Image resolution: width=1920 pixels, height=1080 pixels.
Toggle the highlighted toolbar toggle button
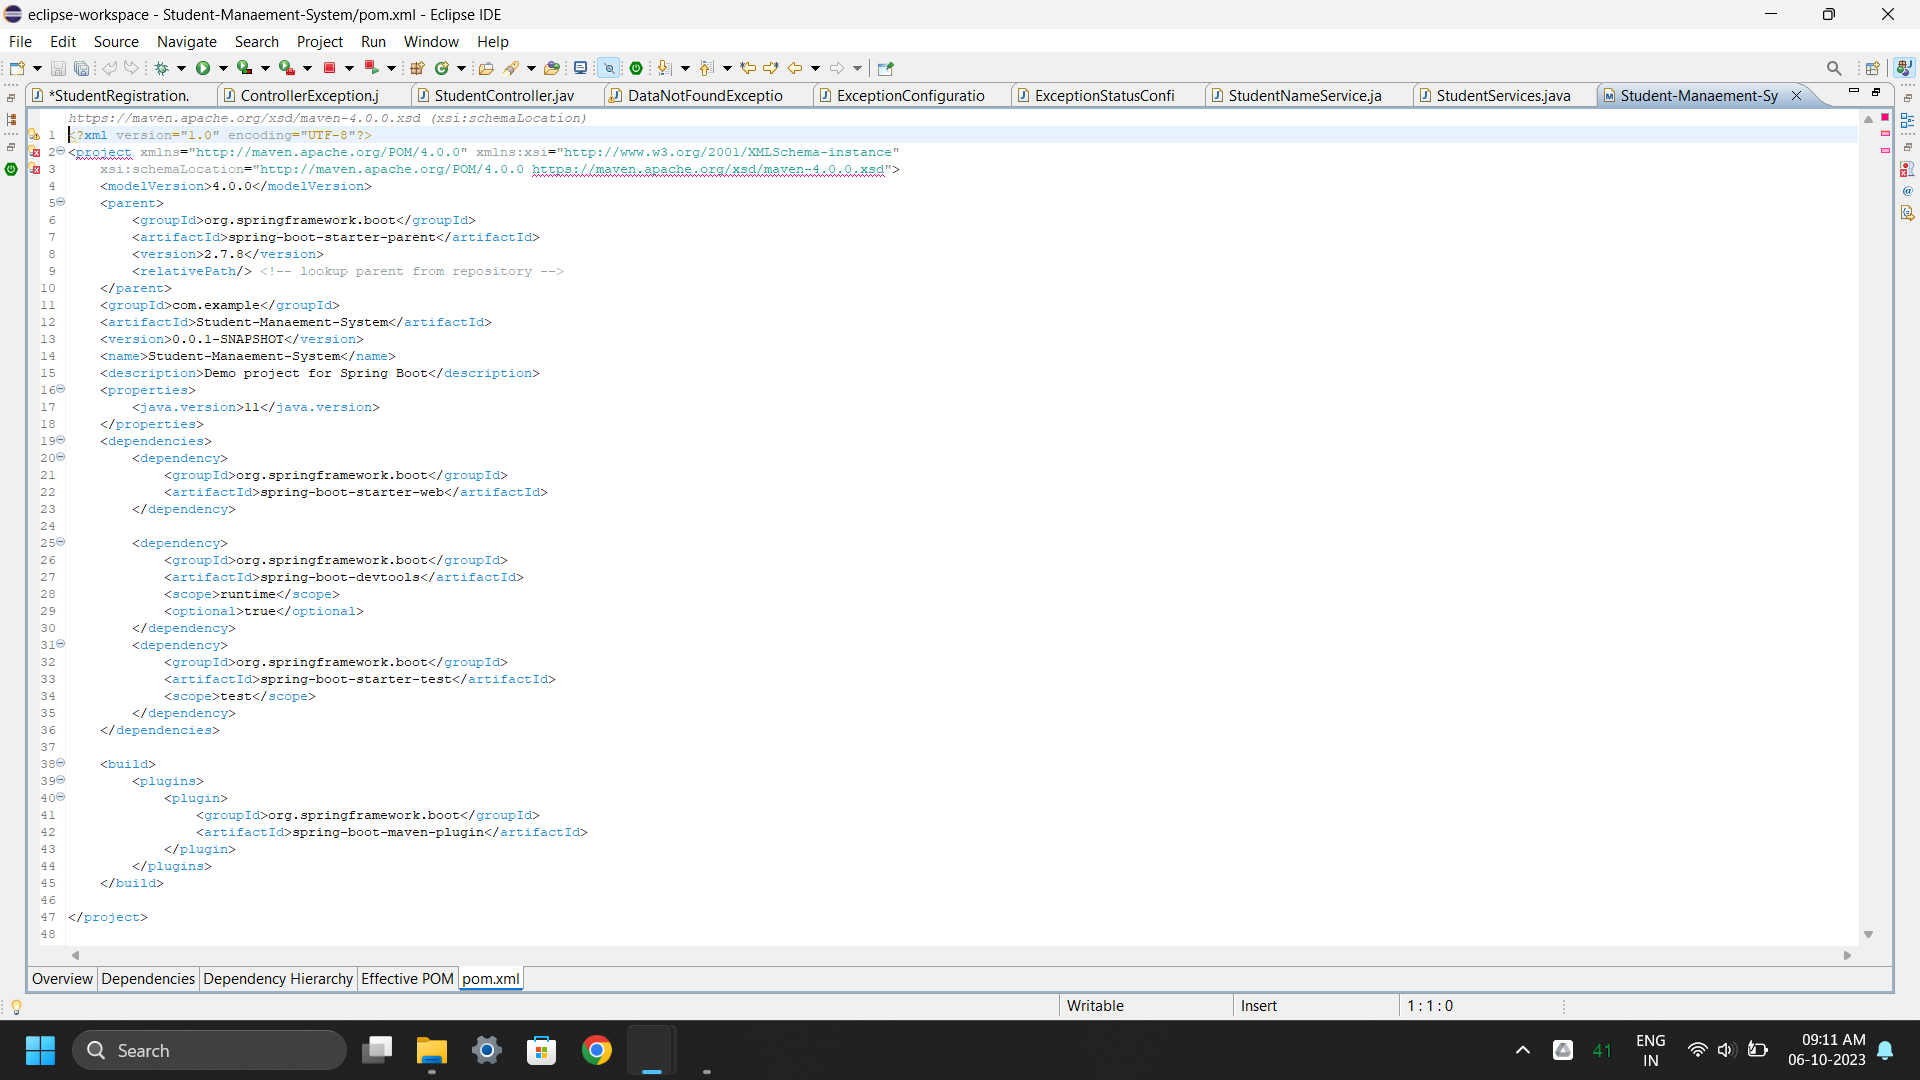coord(608,68)
